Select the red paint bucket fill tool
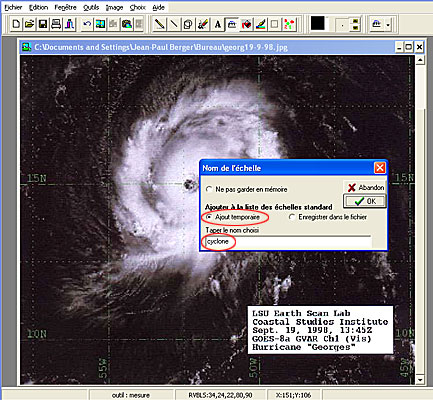 246,24
